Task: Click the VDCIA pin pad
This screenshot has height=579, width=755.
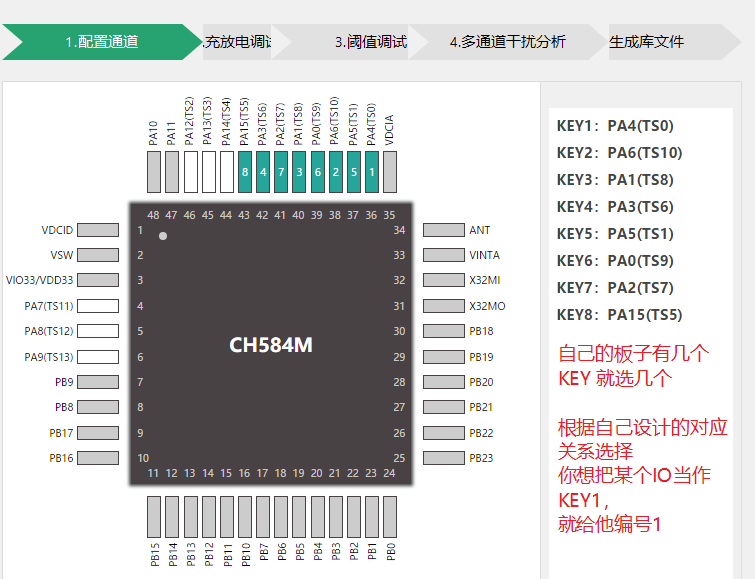Action: tap(390, 172)
